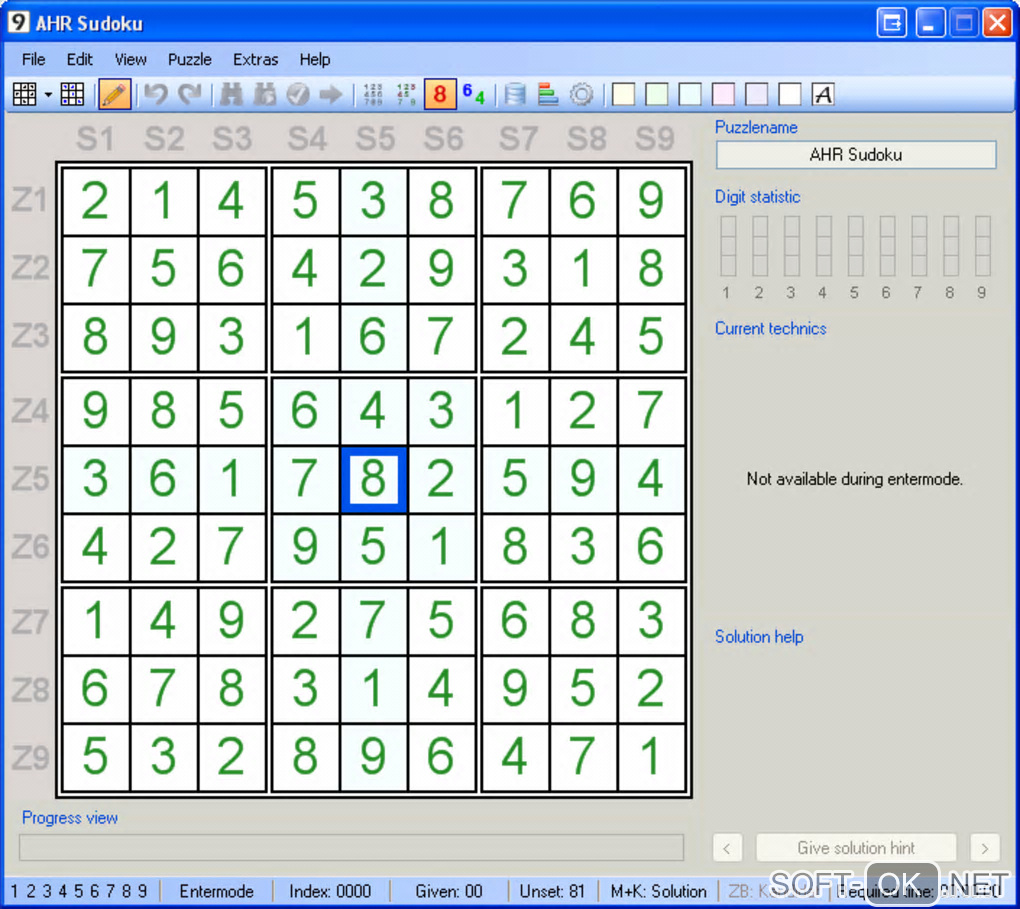
Task: Pick the pale cyan color swatch
Action: pos(690,94)
